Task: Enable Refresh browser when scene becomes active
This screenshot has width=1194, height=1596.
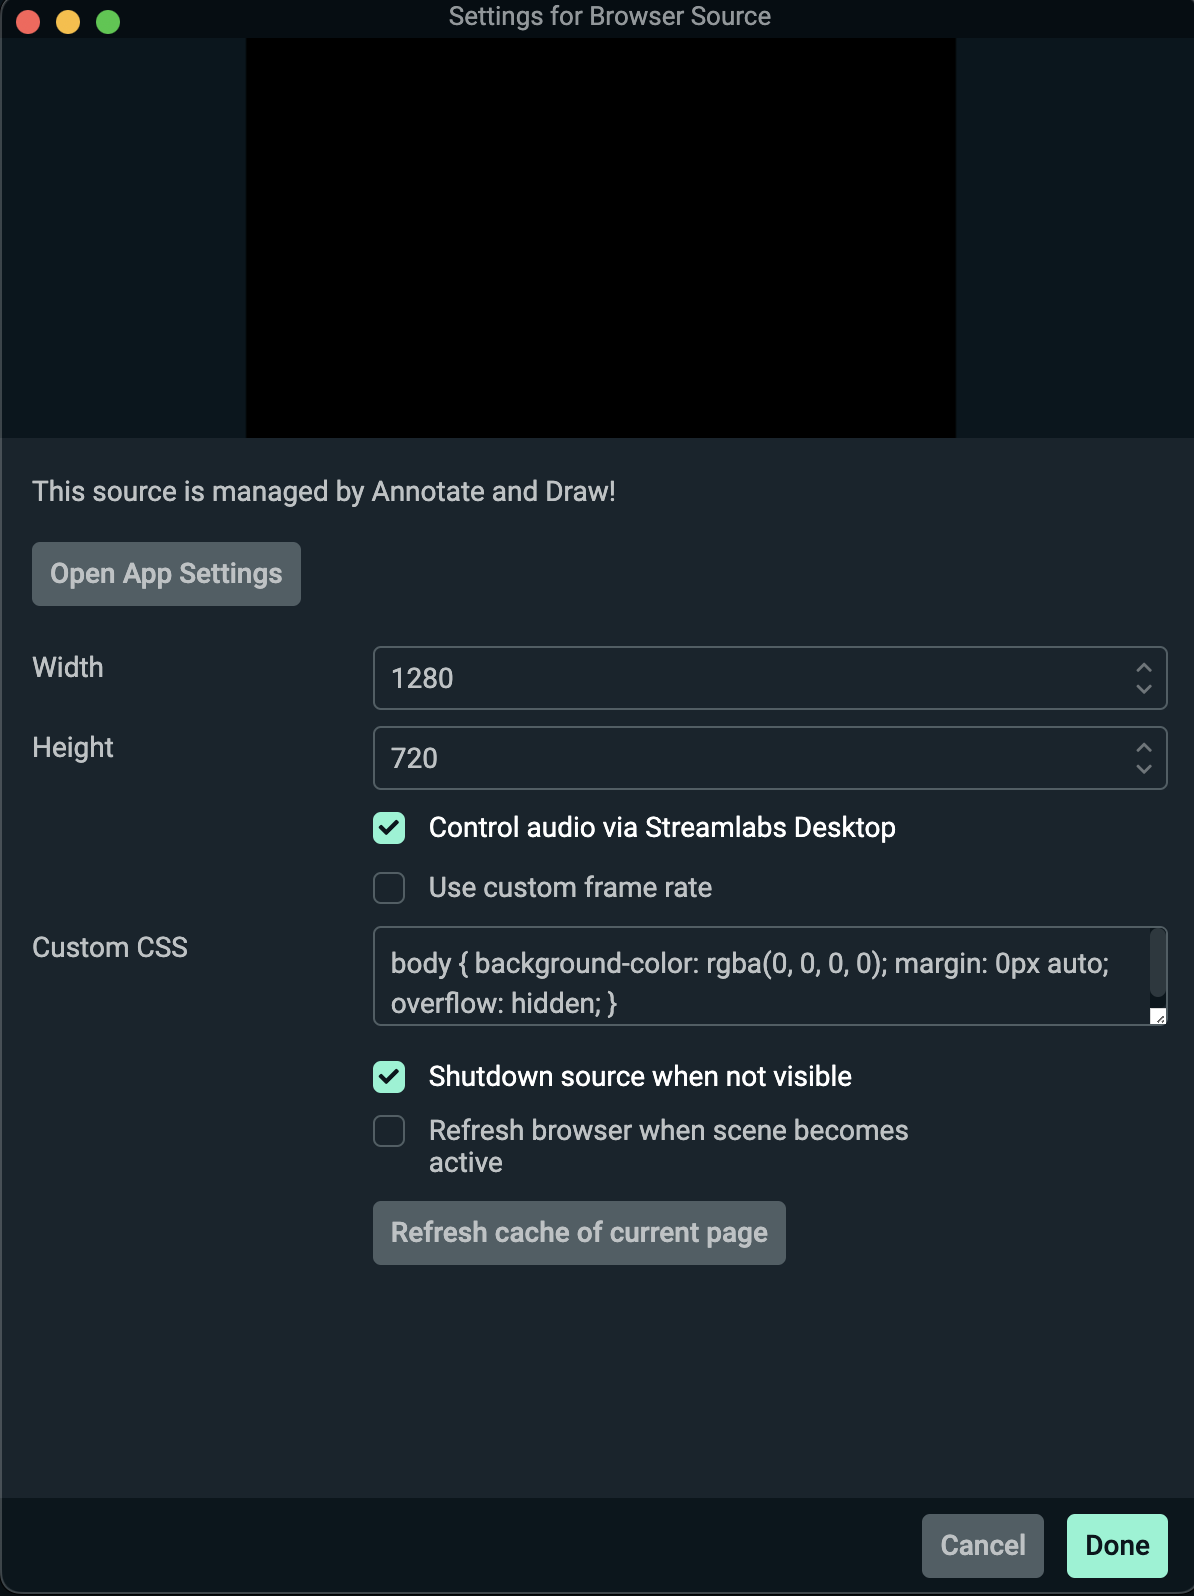Action: pyautogui.click(x=388, y=1131)
